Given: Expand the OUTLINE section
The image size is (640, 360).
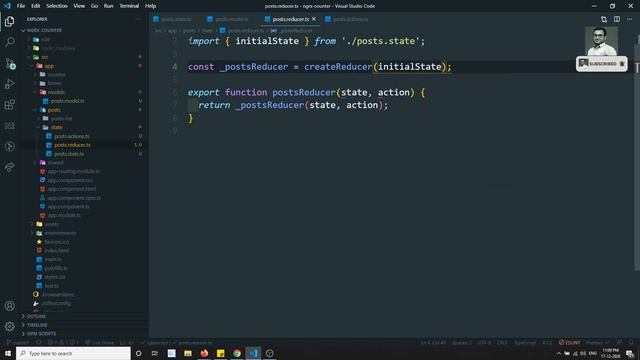Looking at the screenshot, I should tap(35, 316).
